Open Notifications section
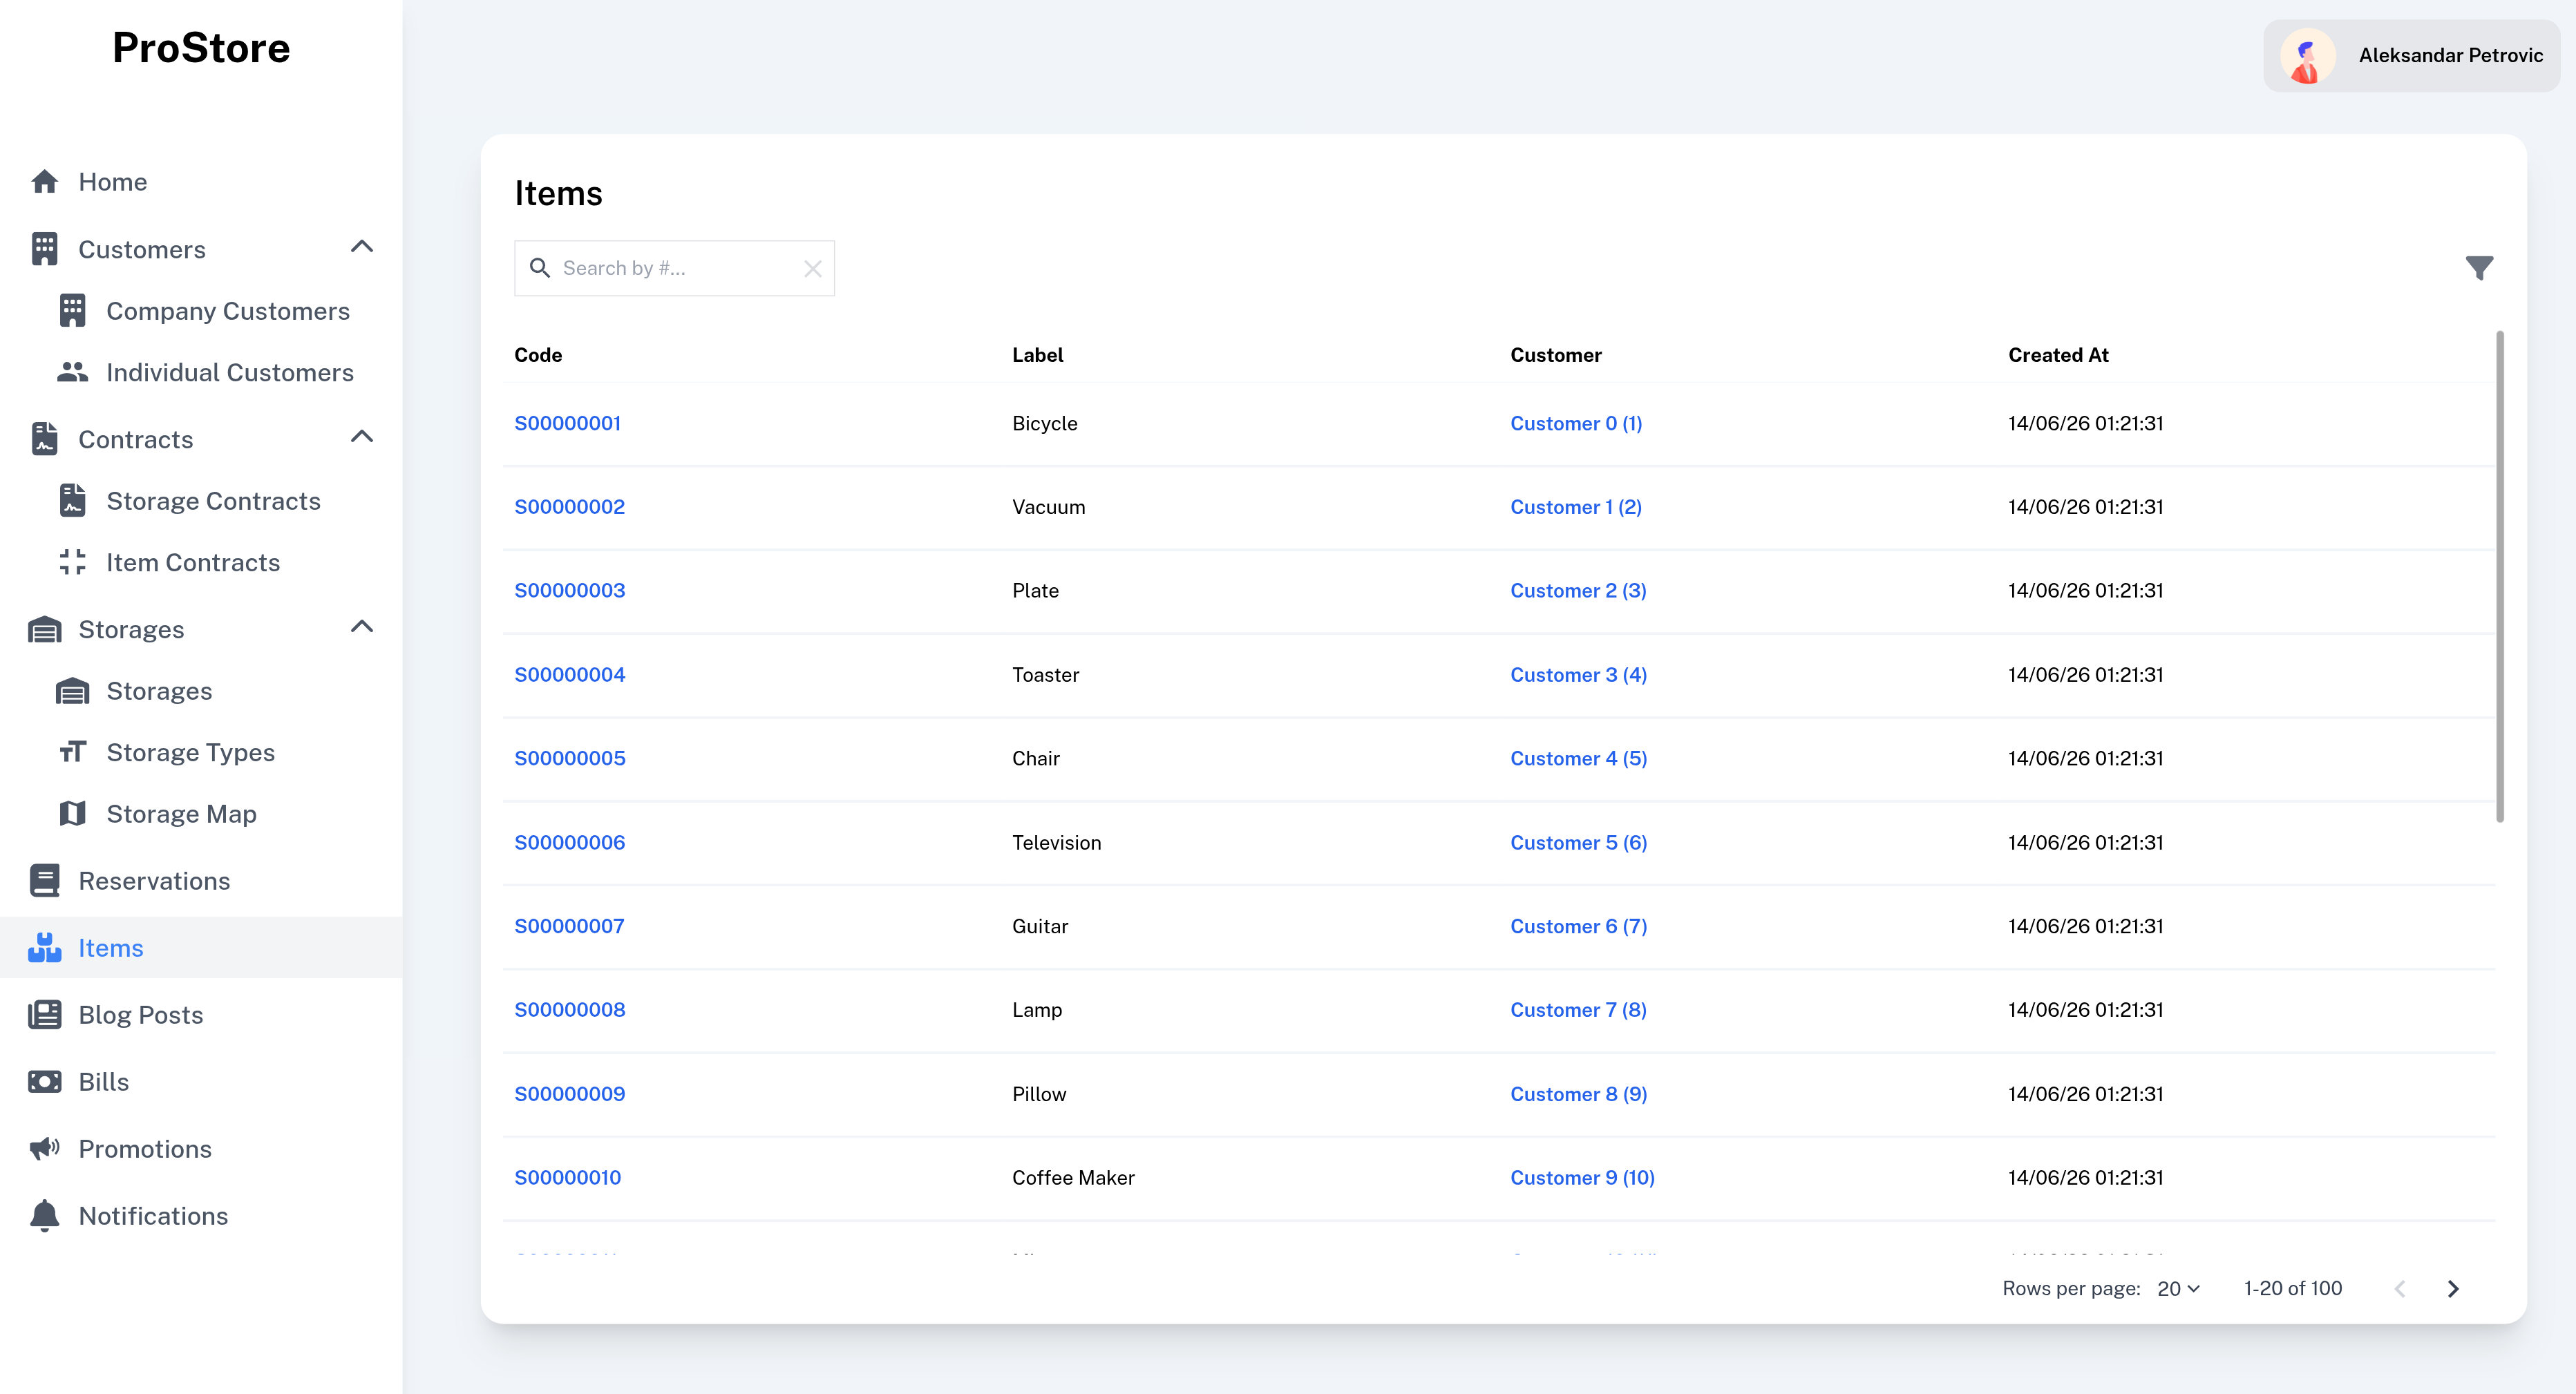The image size is (2576, 1394). tap(201, 1215)
